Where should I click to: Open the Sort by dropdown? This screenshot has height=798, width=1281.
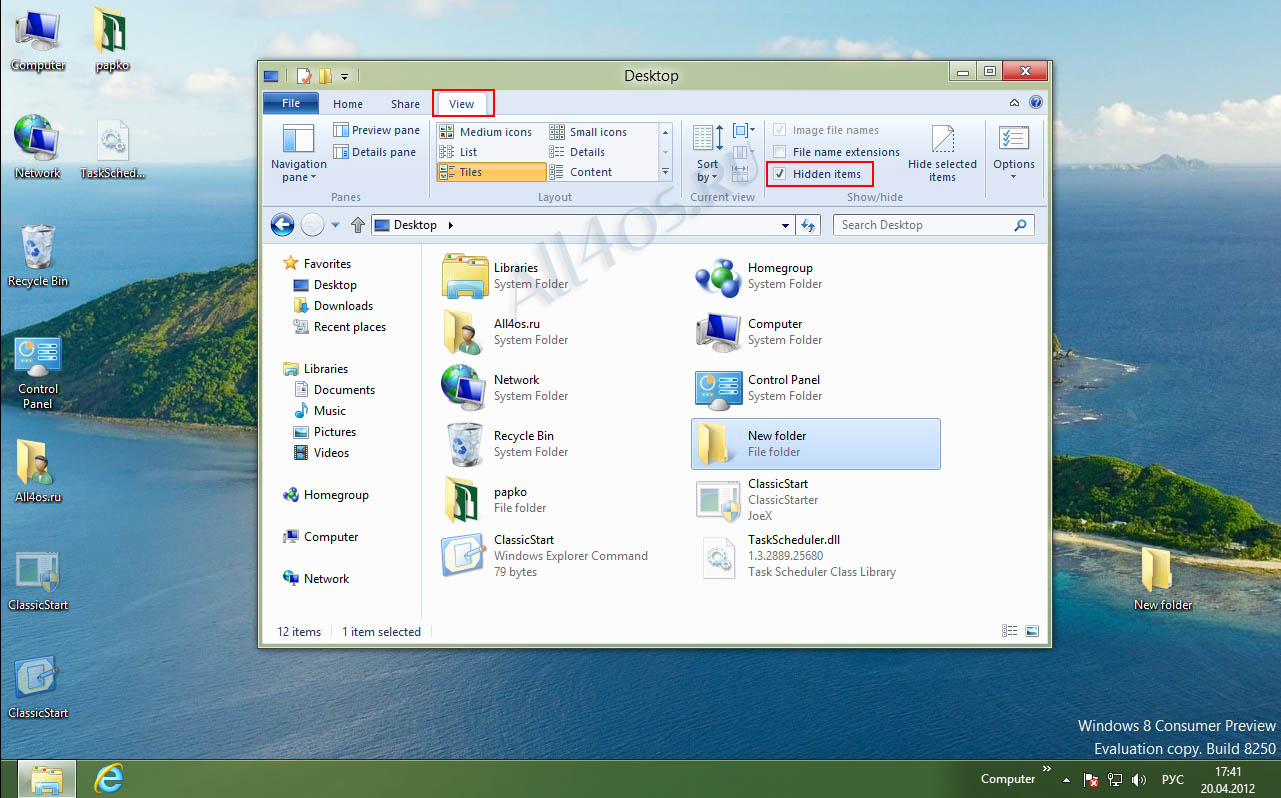[x=708, y=153]
